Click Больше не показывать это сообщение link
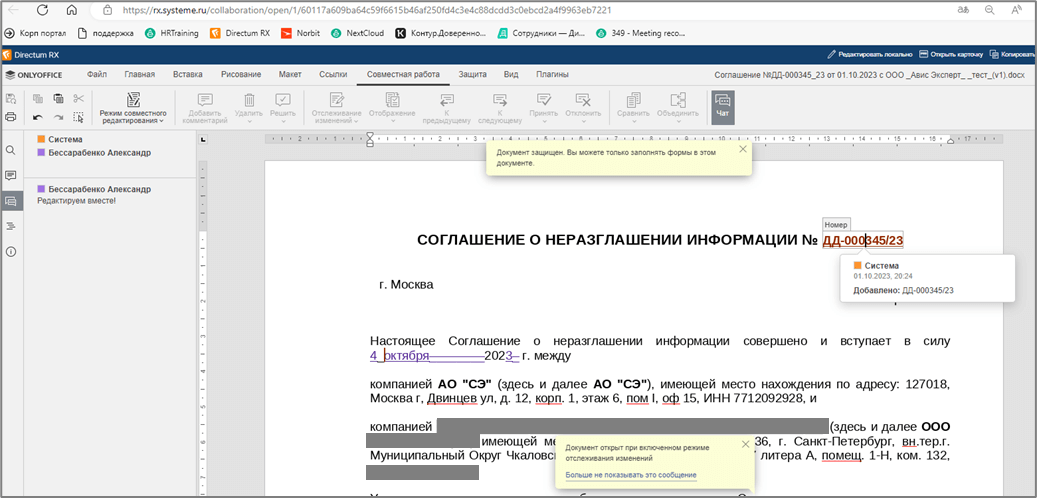The width and height of the screenshot is (1037, 498). coord(631,476)
